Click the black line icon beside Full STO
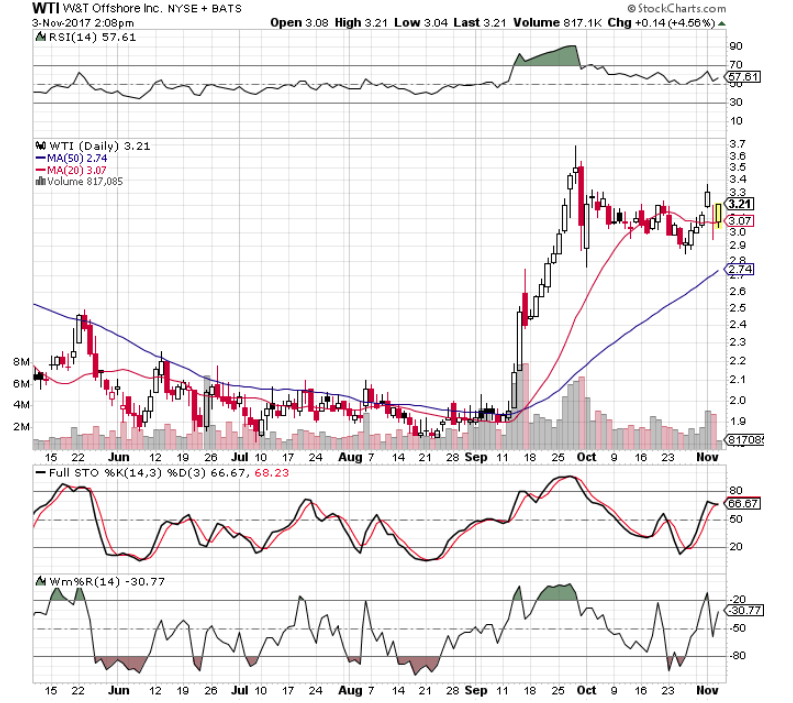The width and height of the screenshot is (793, 703). pos(39,471)
